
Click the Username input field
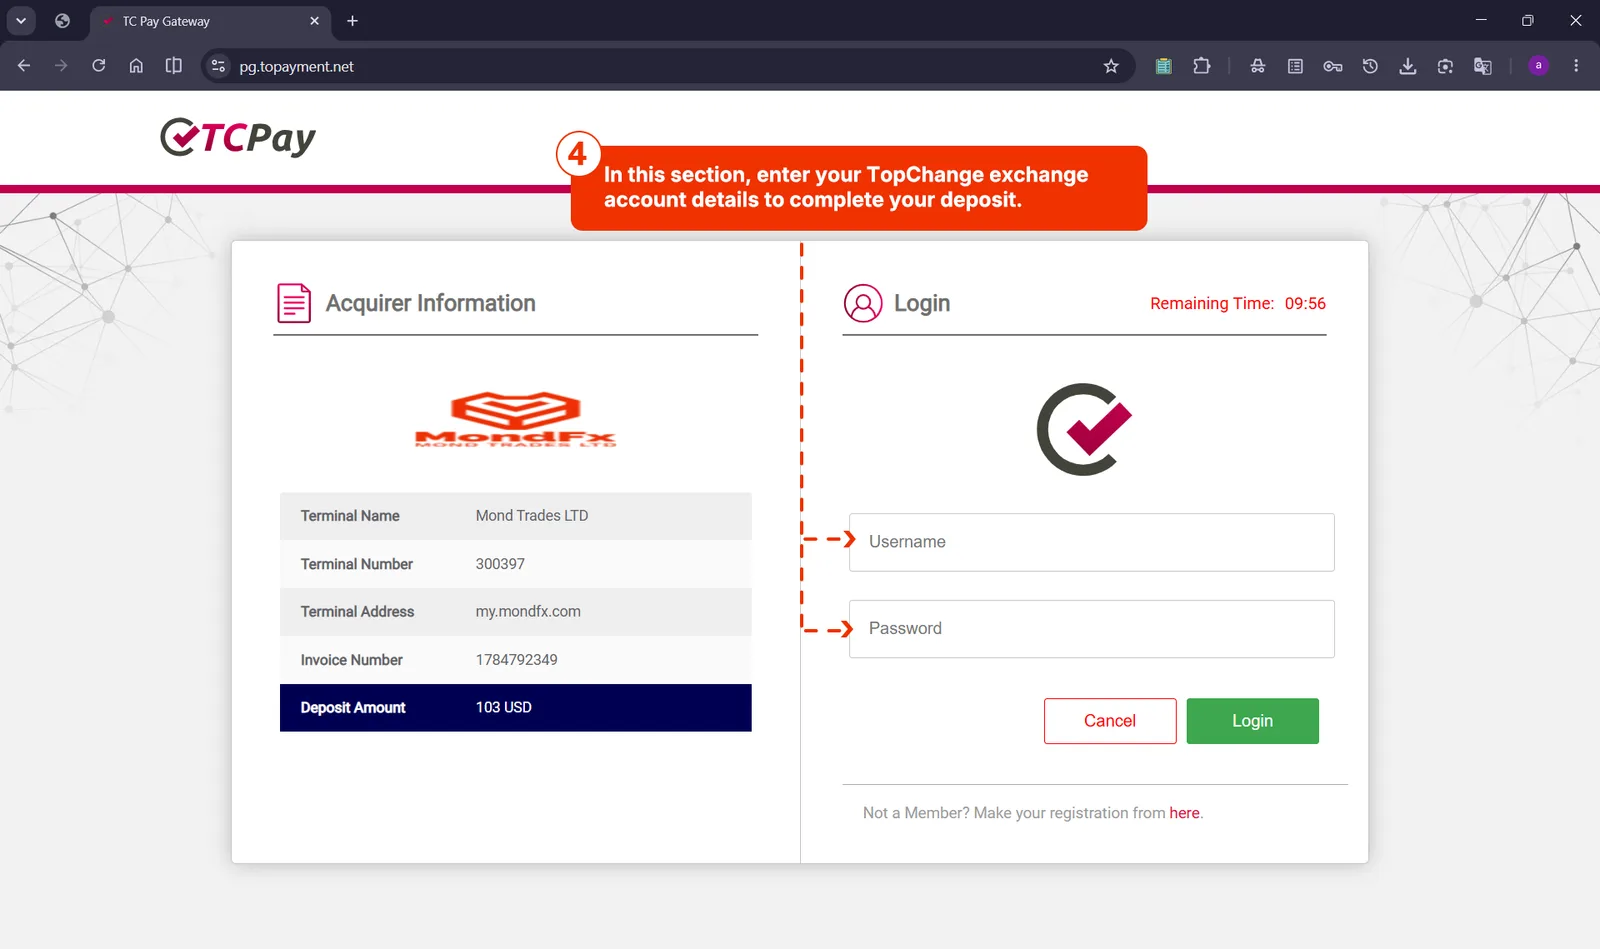click(x=1091, y=542)
